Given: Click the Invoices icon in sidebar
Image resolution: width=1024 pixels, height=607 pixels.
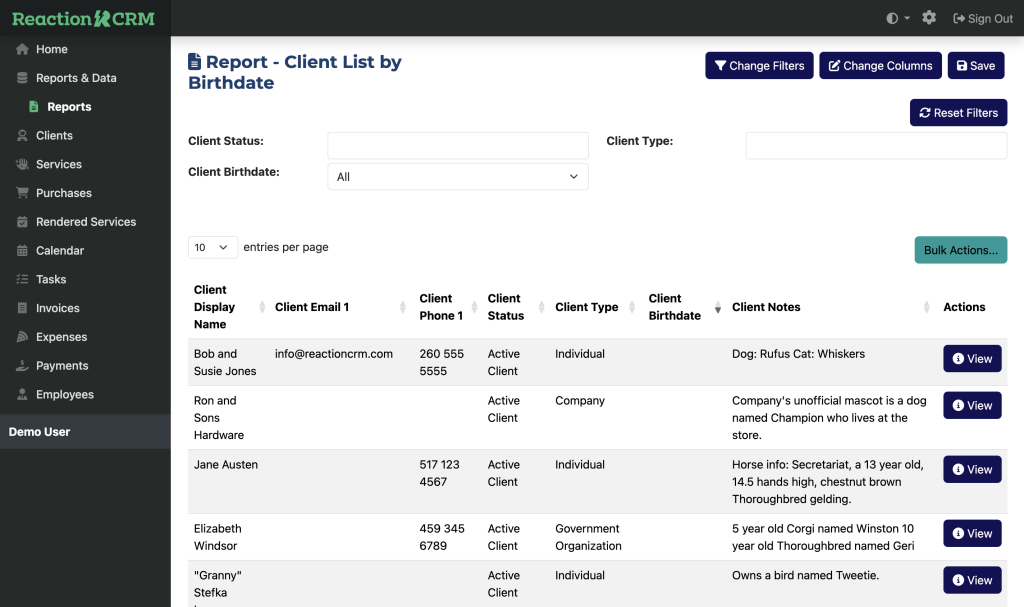Looking at the screenshot, I should [23, 308].
